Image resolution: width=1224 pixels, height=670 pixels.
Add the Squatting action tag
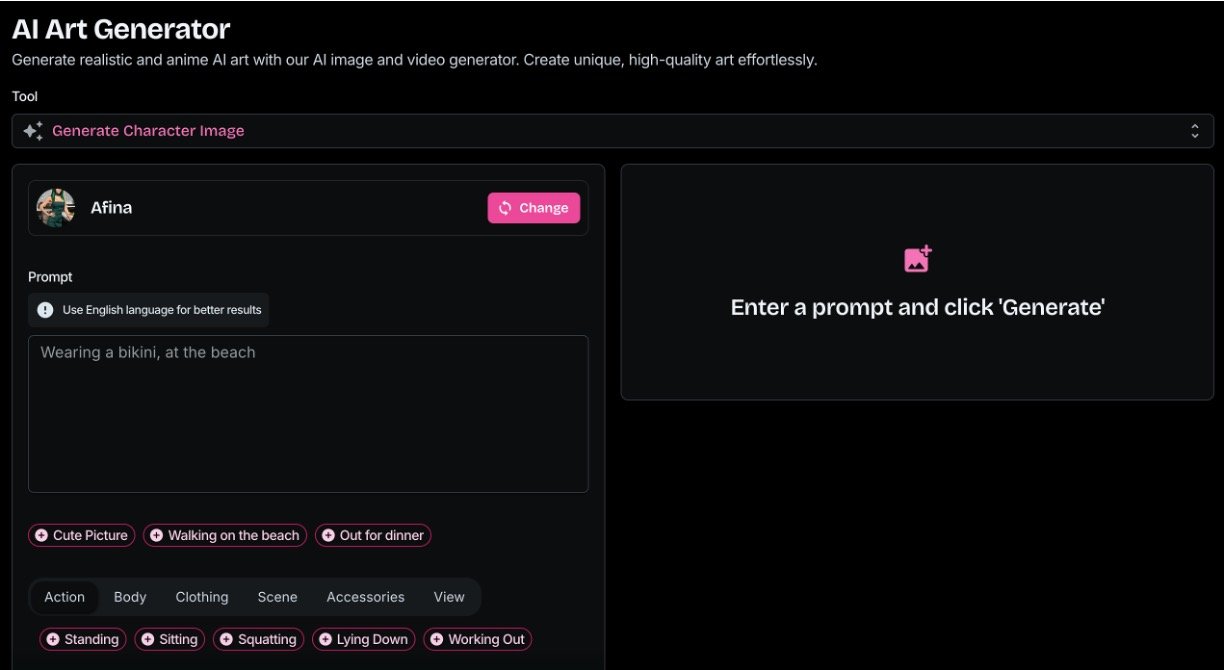(257, 640)
